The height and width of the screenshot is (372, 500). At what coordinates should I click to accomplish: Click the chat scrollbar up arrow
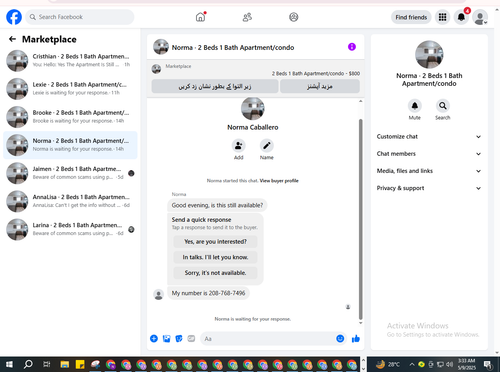360,101
